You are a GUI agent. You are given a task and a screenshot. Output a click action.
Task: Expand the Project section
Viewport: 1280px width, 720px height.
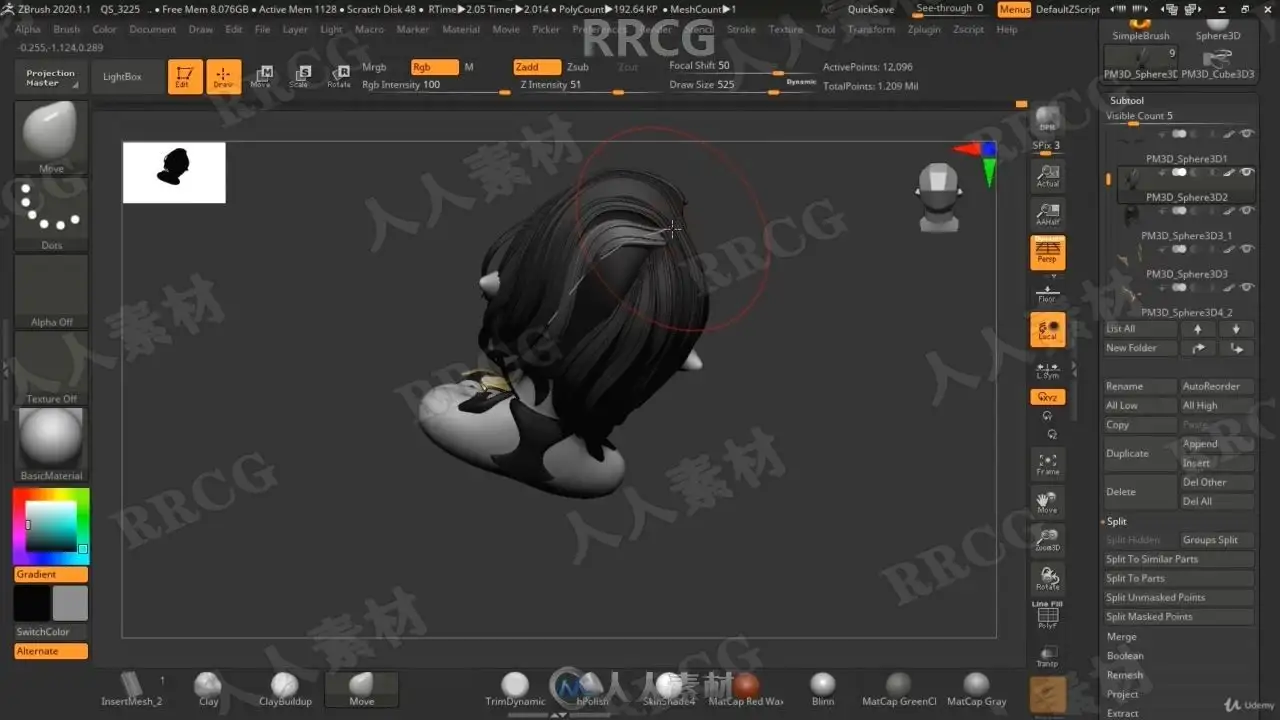tap(1122, 694)
